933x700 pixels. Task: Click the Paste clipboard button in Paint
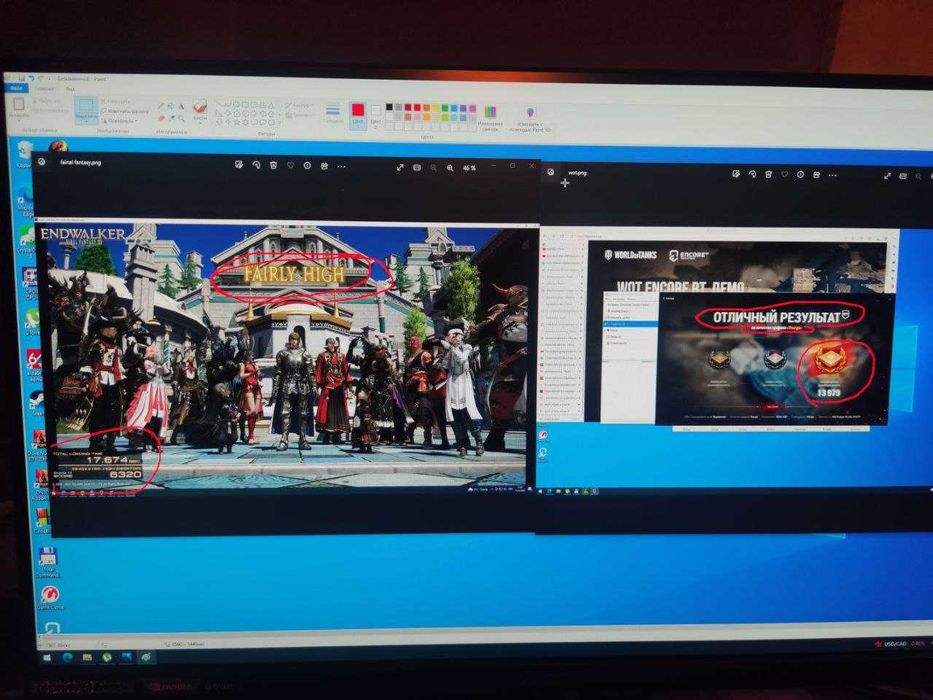[x=18, y=108]
